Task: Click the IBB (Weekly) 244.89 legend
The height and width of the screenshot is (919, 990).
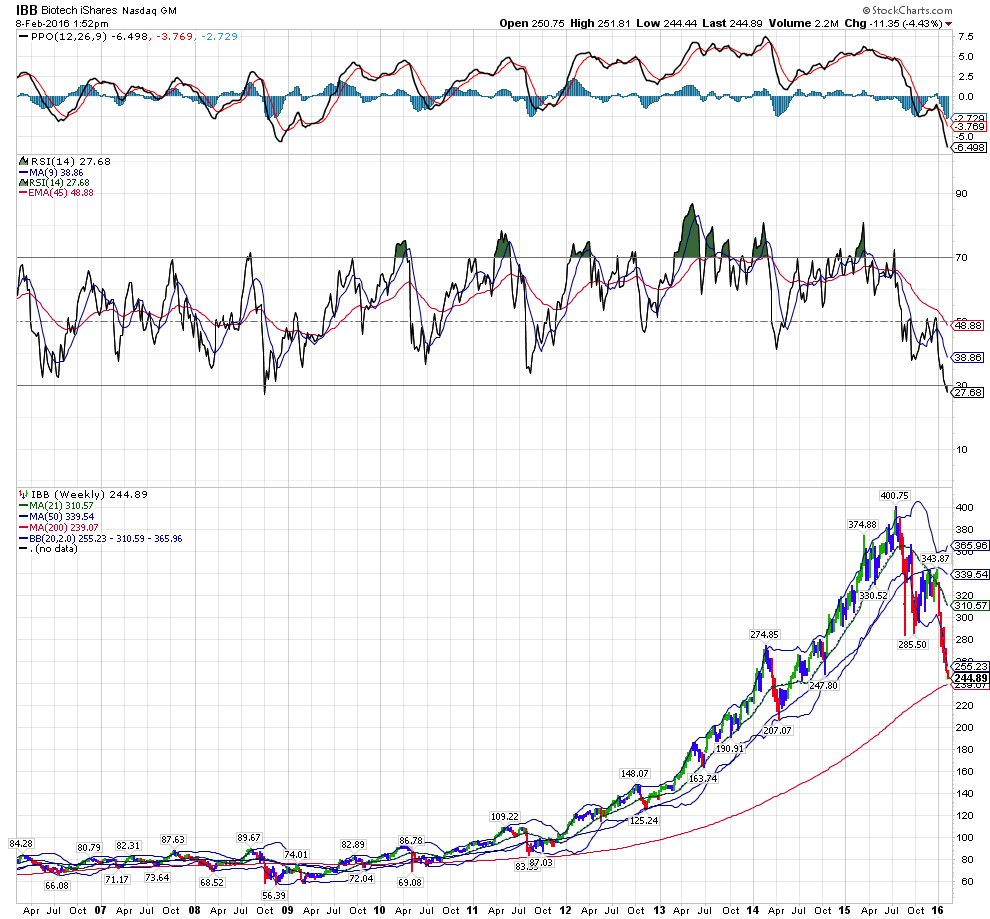Action: 89,494
